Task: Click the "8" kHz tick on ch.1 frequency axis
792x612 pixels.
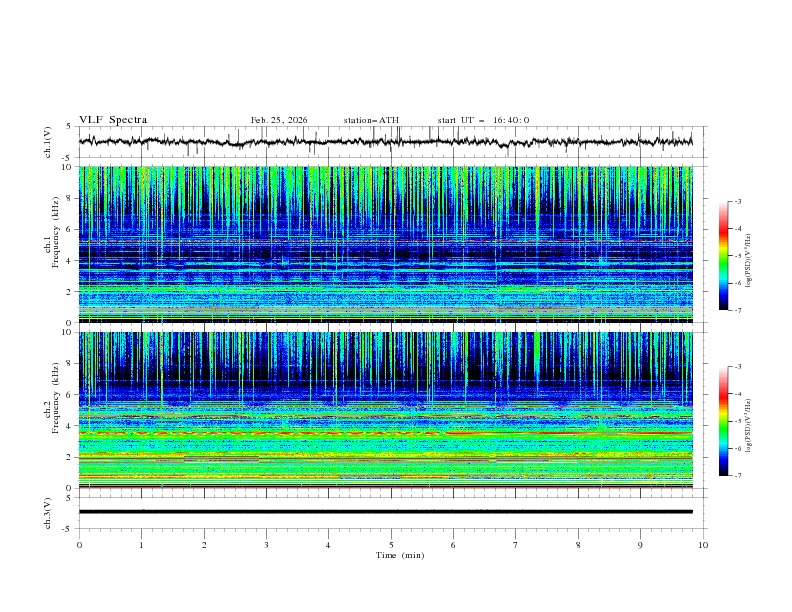Action: tap(71, 198)
